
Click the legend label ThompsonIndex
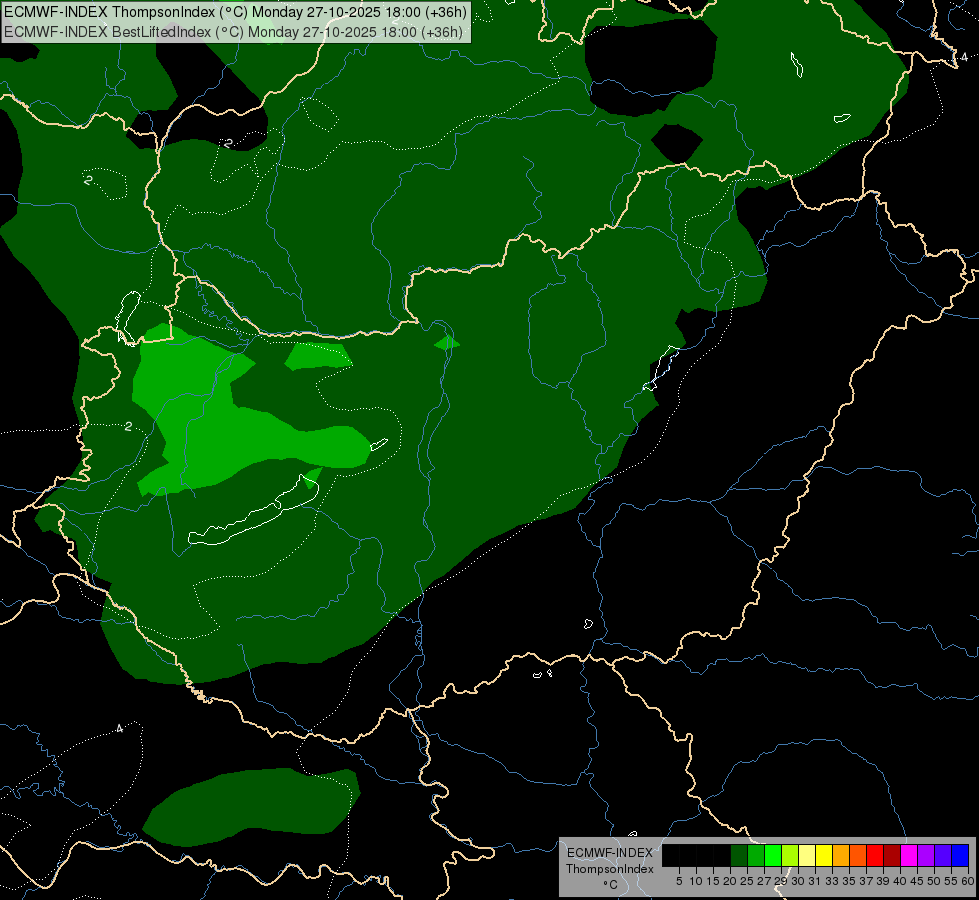[x=609, y=869]
